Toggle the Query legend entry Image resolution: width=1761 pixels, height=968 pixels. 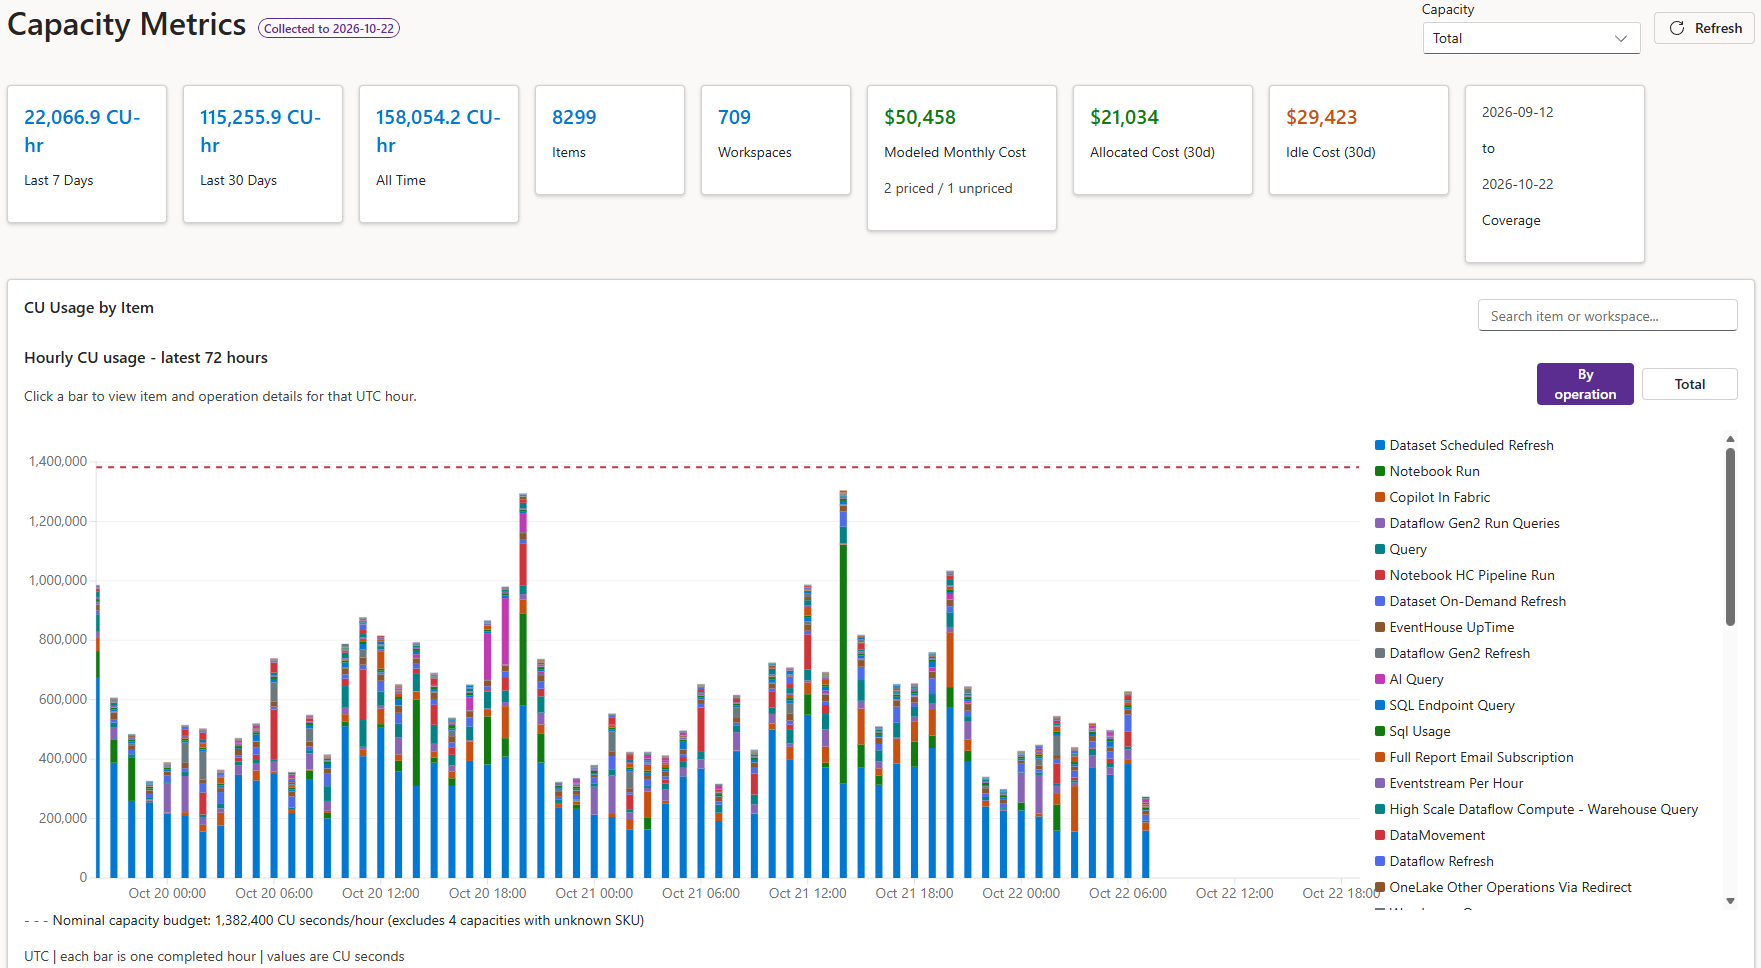[x=1401, y=549]
